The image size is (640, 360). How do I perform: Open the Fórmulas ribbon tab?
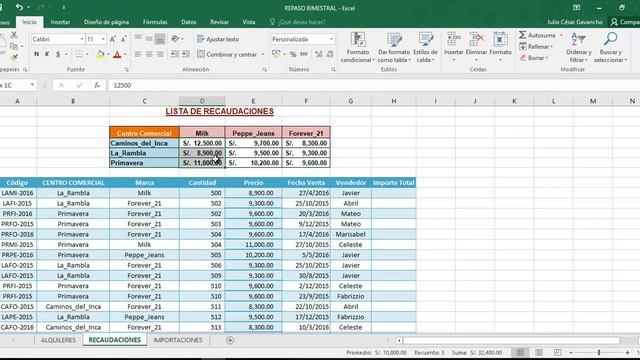(155, 22)
